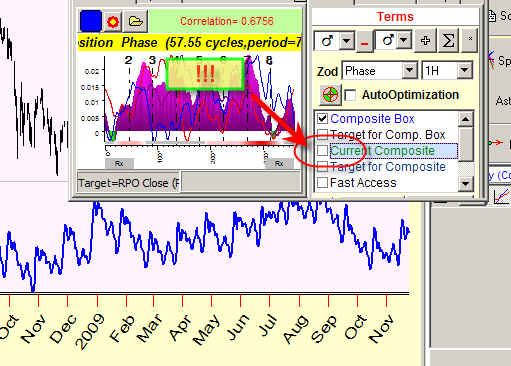
Task: Expand the first Mars planet dropdown arrow
Action: [347, 41]
